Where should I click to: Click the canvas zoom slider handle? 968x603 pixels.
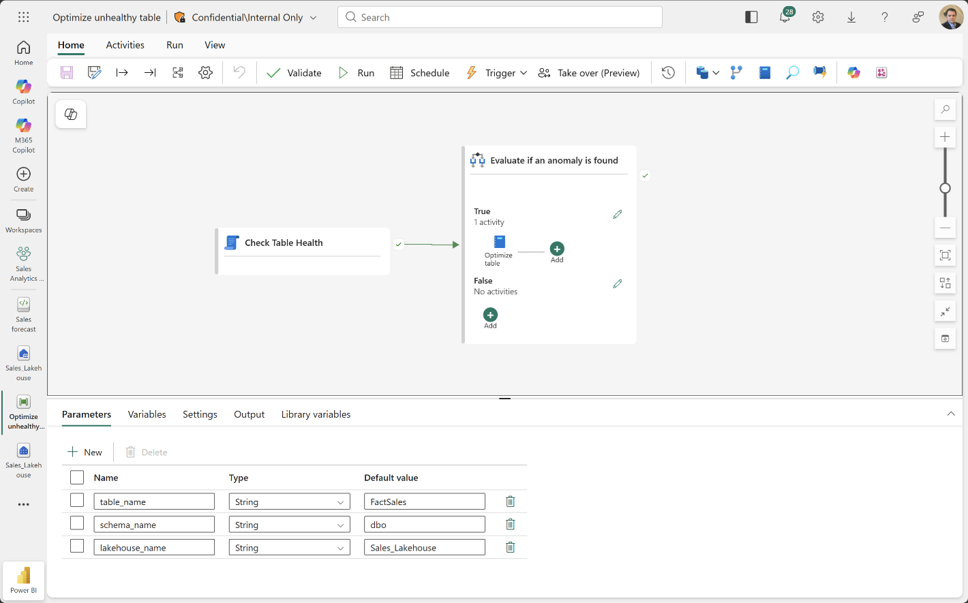[x=945, y=188]
